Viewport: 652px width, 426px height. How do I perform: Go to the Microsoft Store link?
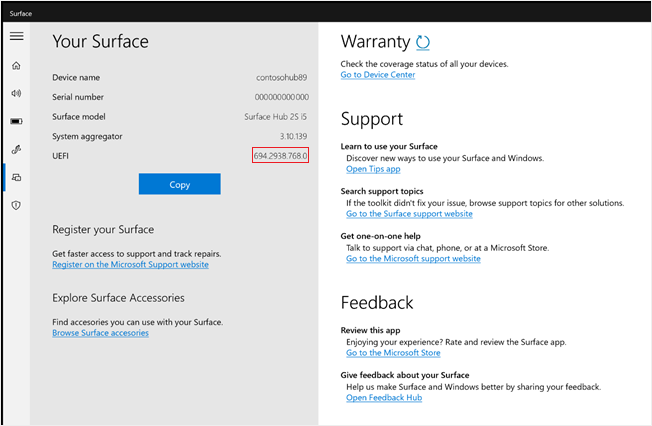coord(393,353)
